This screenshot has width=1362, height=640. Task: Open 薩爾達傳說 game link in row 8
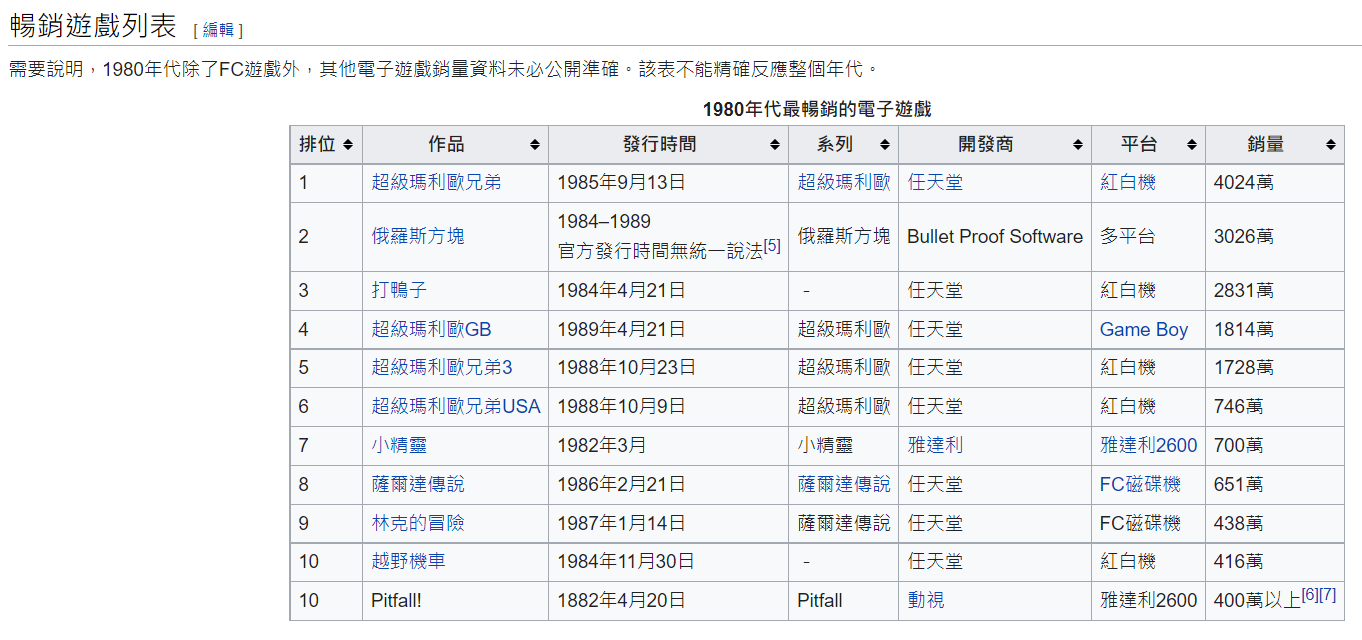pos(418,485)
